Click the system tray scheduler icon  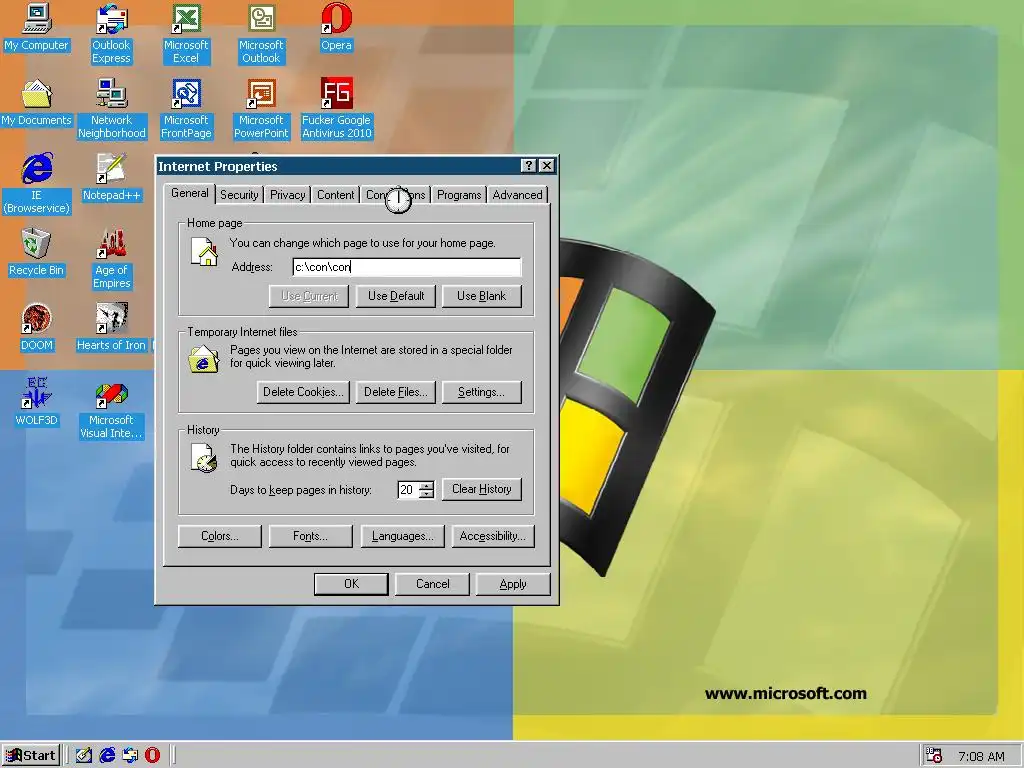tap(934, 756)
